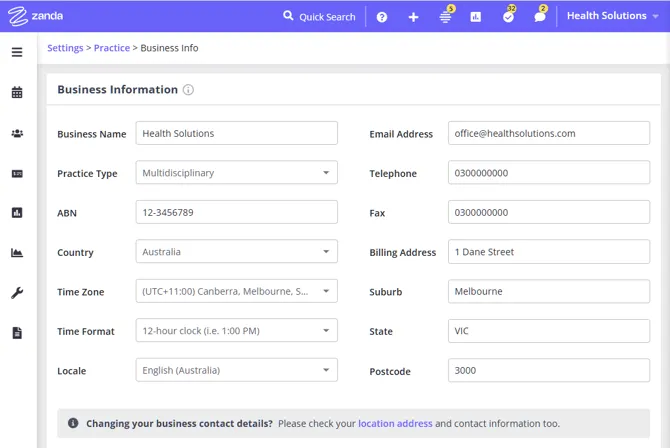Click the info icon in contact details notice
670x448 pixels.
(73, 423)
